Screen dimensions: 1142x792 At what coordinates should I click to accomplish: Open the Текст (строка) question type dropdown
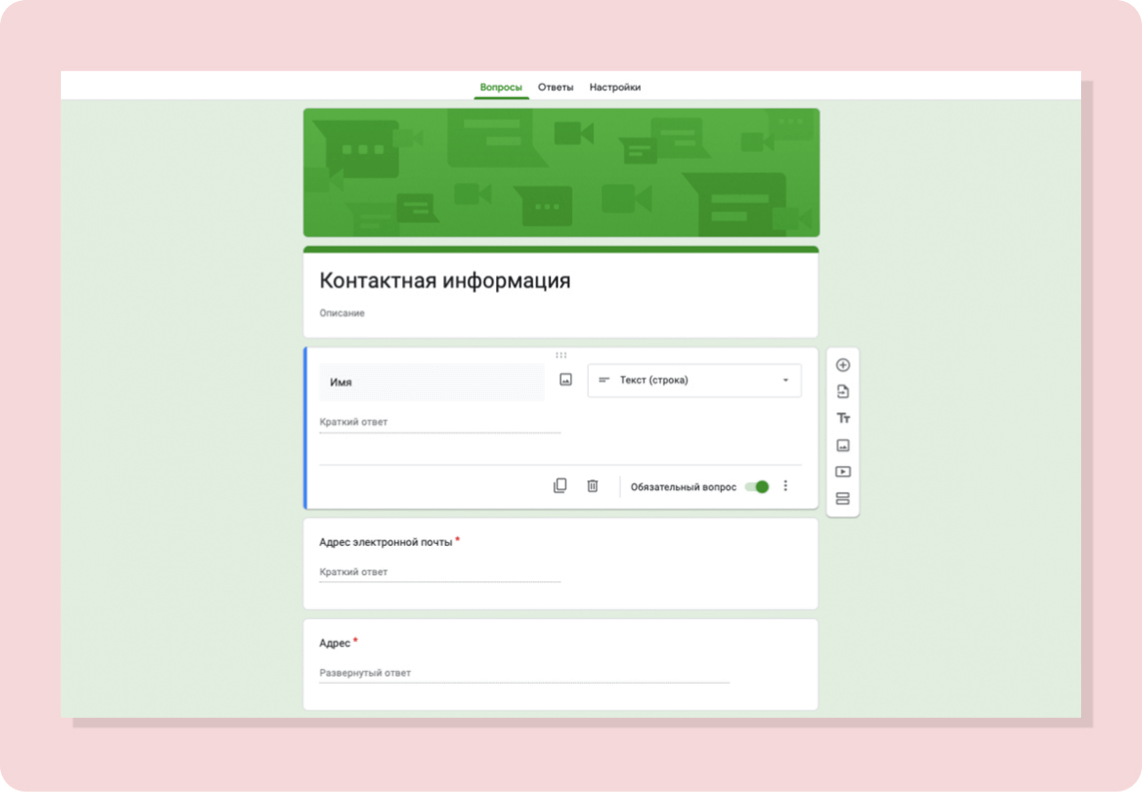694,380
